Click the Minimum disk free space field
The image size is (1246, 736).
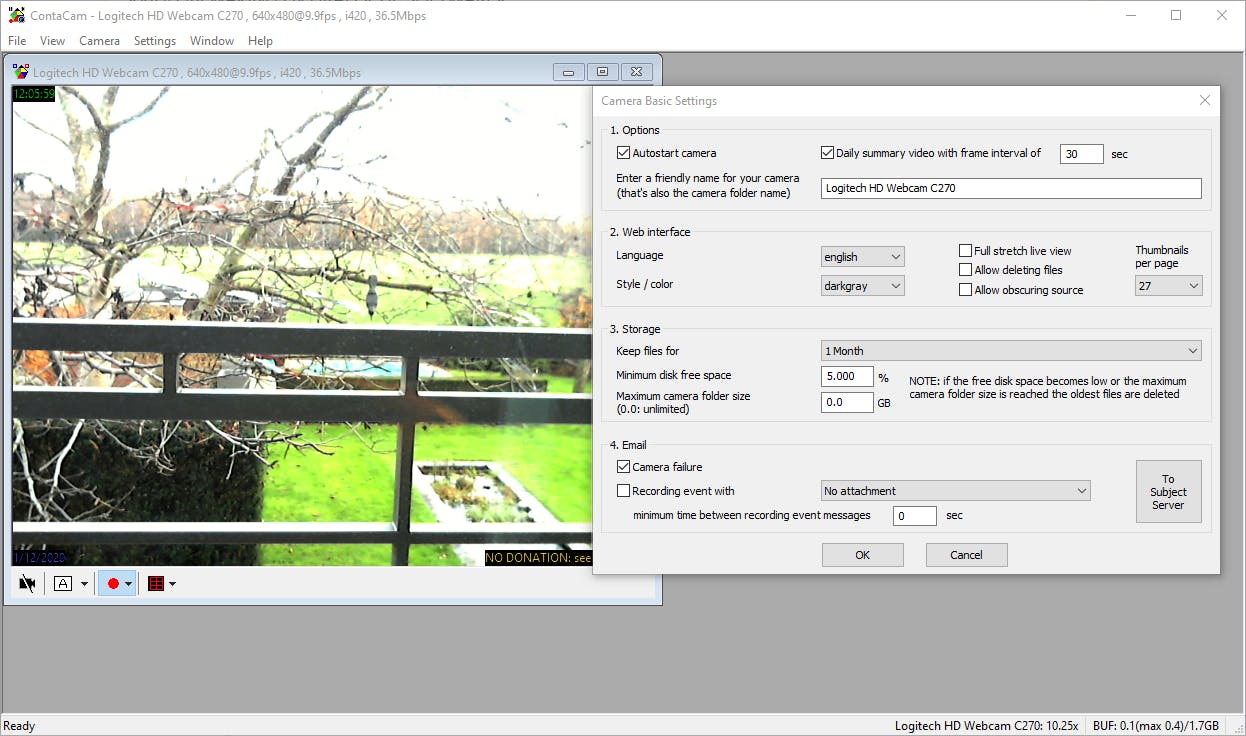pyautogui.click(x=847, y=376)
